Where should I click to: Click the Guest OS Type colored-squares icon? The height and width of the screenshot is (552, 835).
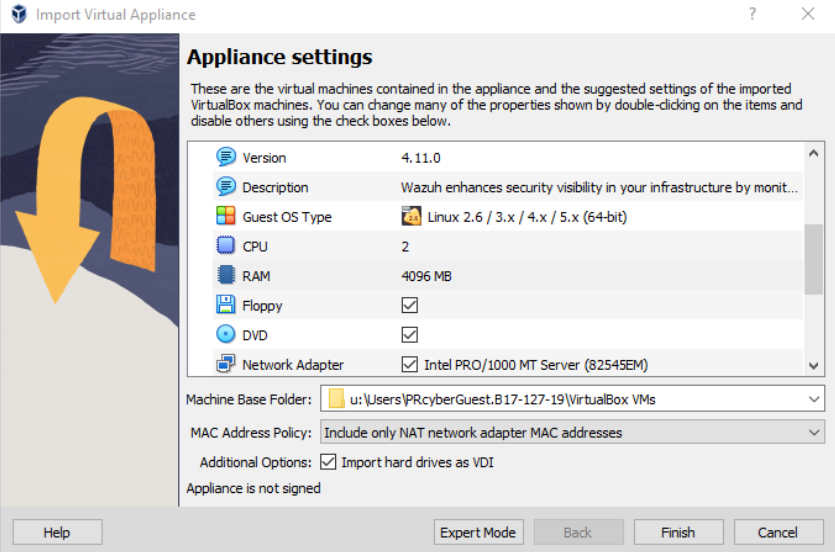coord(226,216)
